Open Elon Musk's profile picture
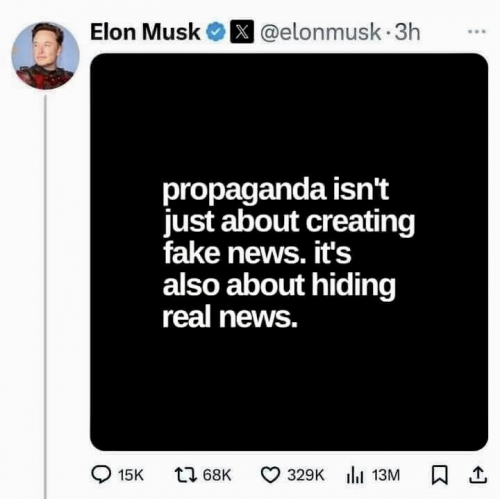This screenshot has width=500, height=499. click(x=45, y=56)
